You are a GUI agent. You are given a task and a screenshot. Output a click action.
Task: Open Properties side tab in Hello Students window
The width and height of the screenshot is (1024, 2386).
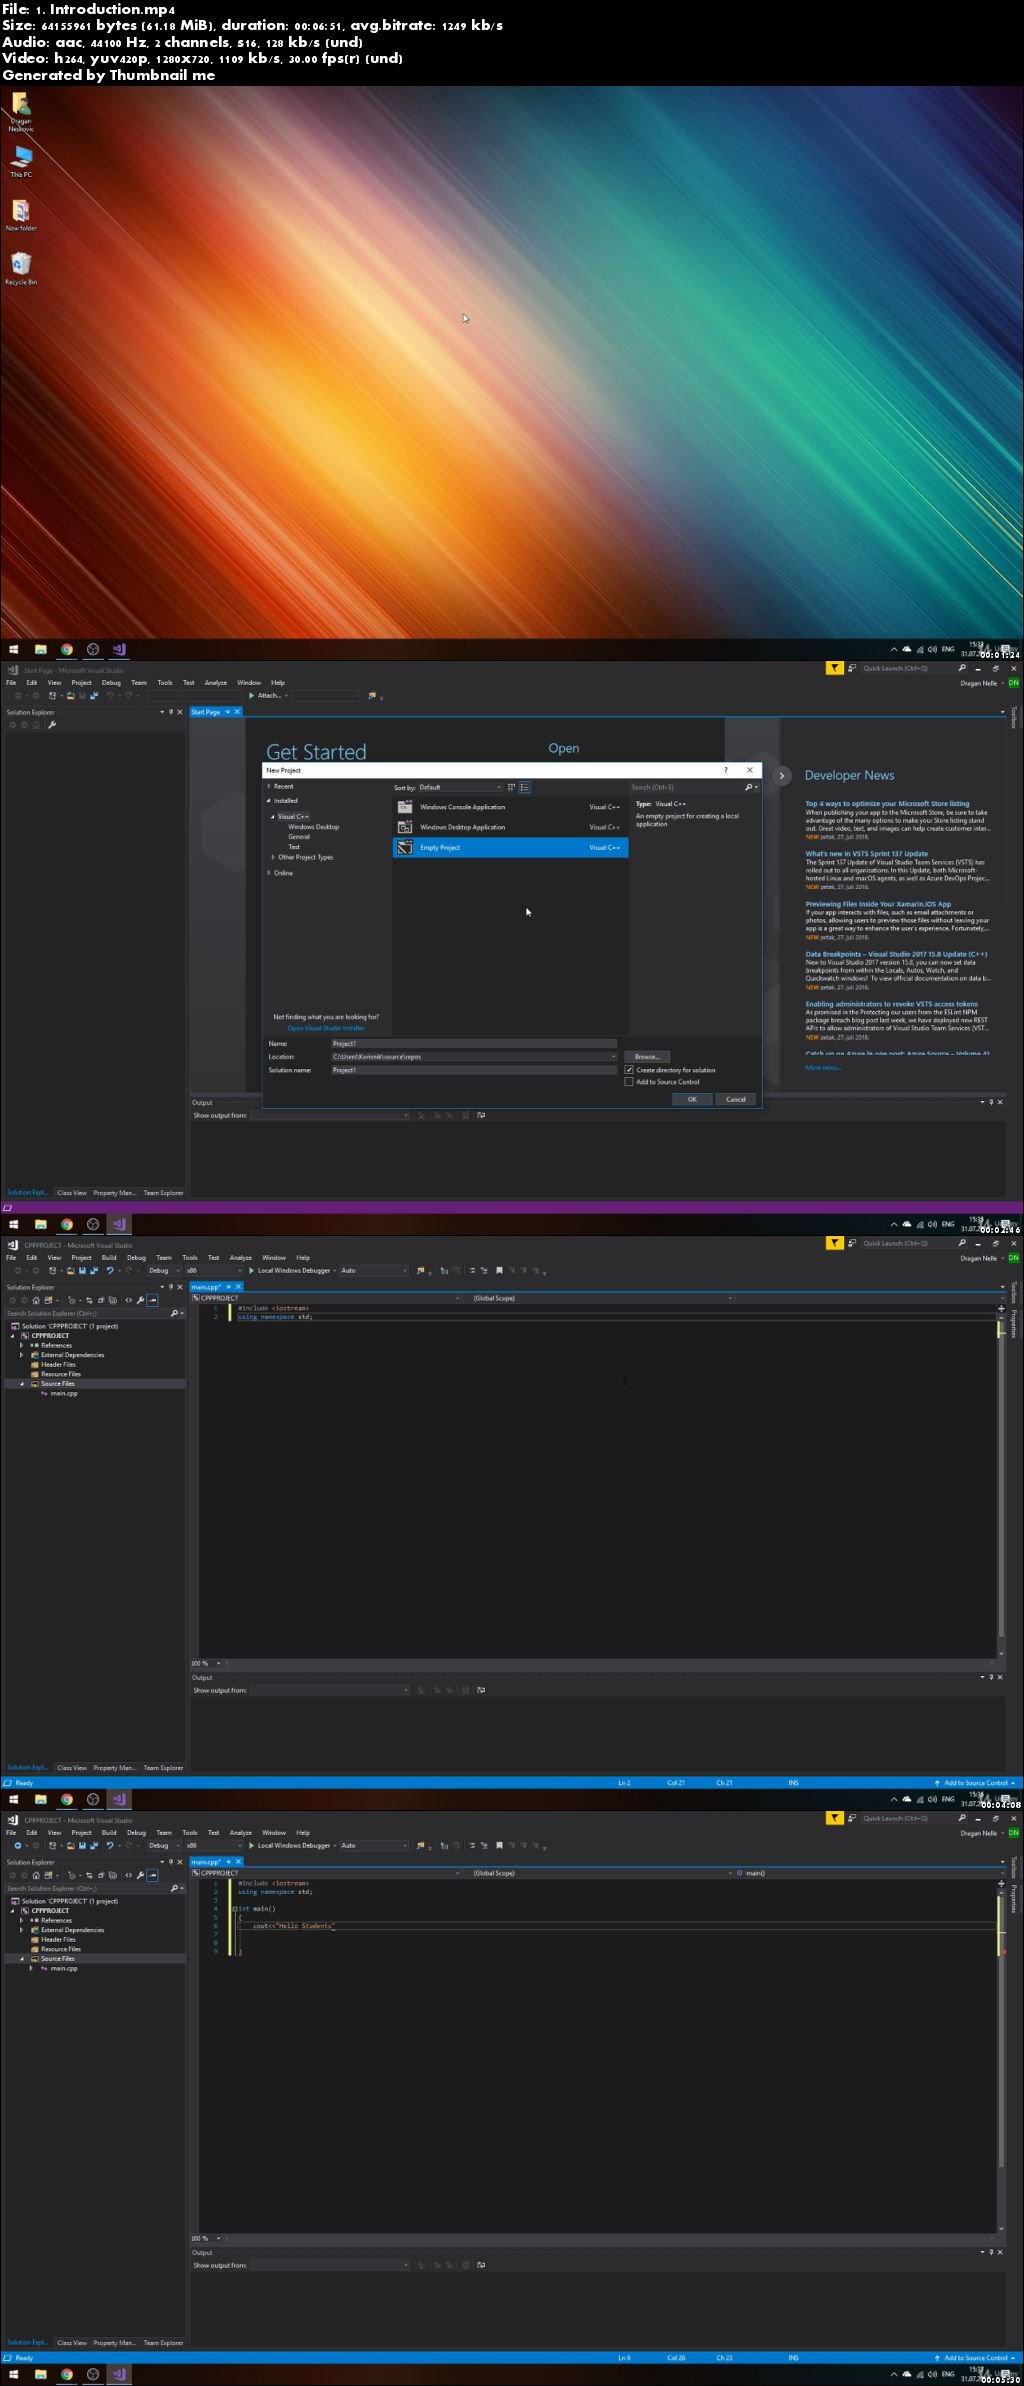click(x=1013, y=1898)
